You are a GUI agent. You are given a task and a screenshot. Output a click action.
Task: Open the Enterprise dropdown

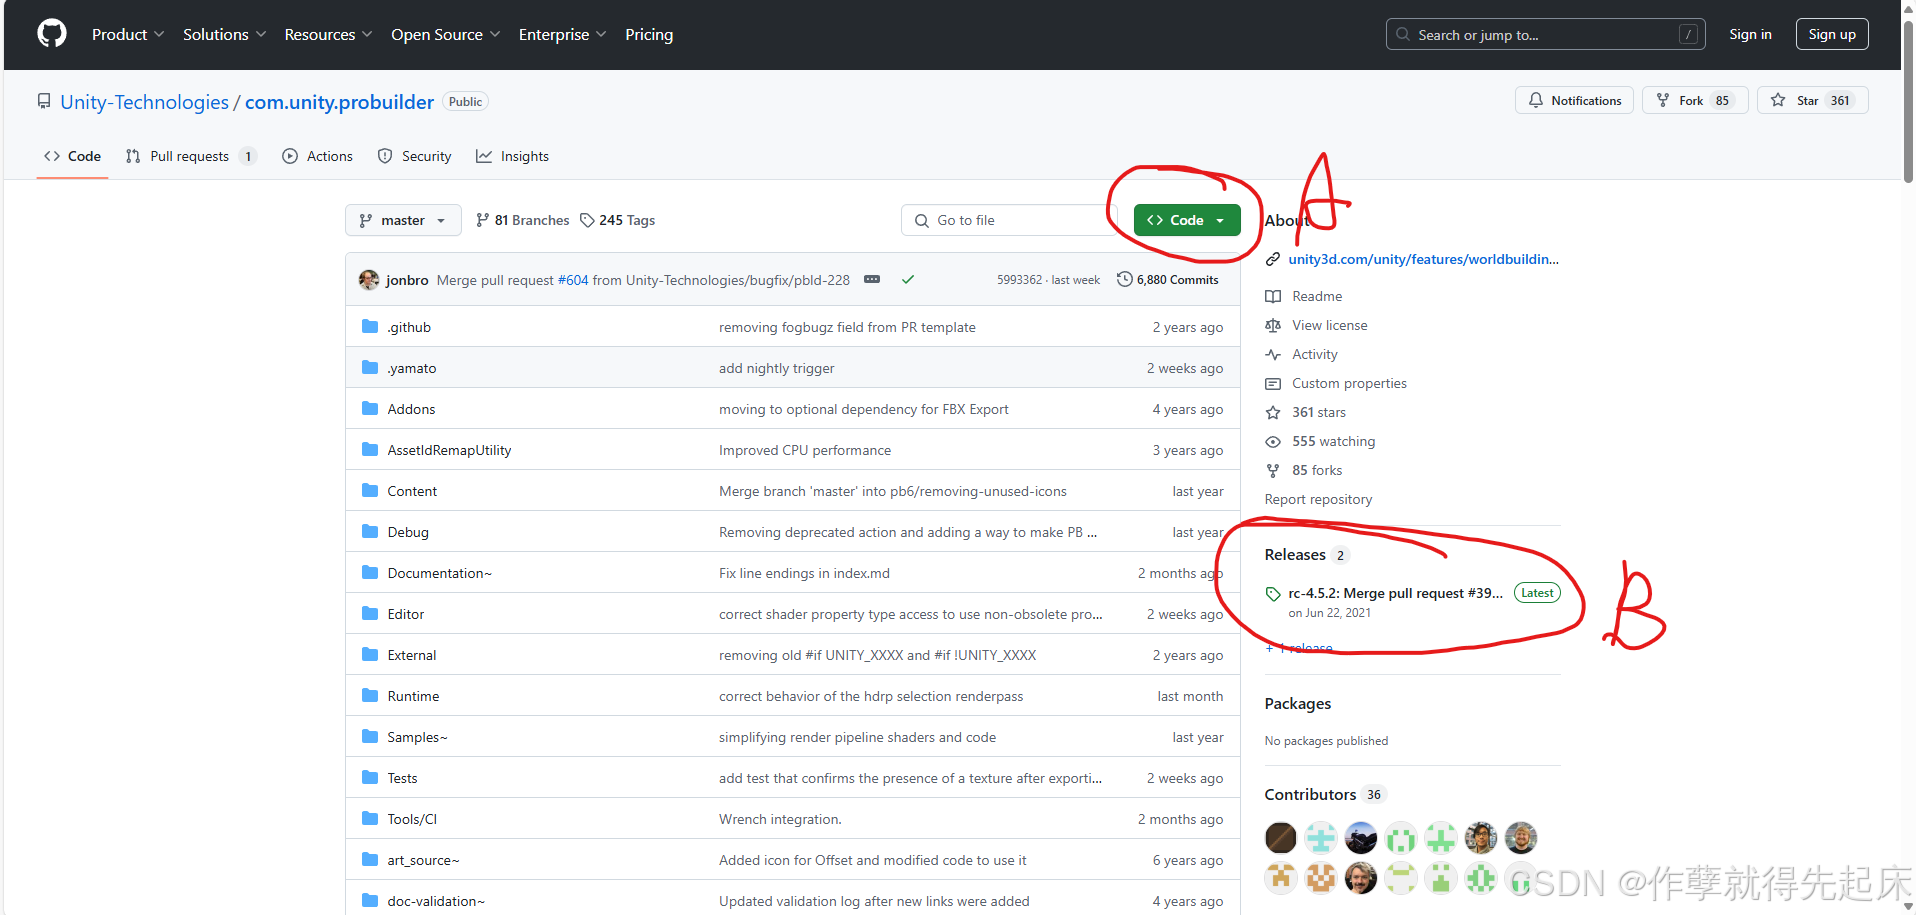point(562,34)
